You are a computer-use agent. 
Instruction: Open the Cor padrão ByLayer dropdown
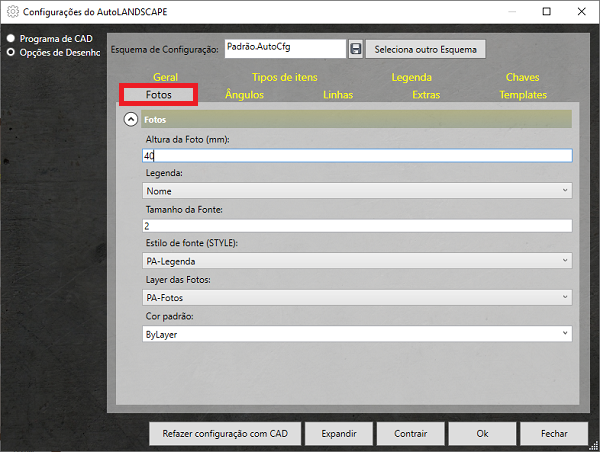tap(357, 333)
